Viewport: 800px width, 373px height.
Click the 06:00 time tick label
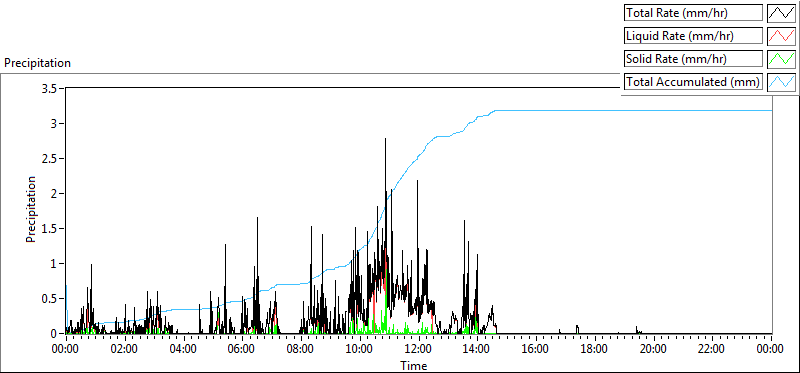[242, 350]
